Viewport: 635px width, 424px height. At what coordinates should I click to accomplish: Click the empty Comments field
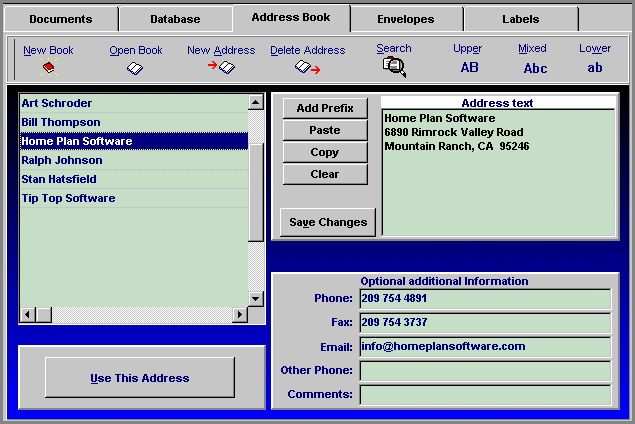pyautogui.click(x=485, y=395)
